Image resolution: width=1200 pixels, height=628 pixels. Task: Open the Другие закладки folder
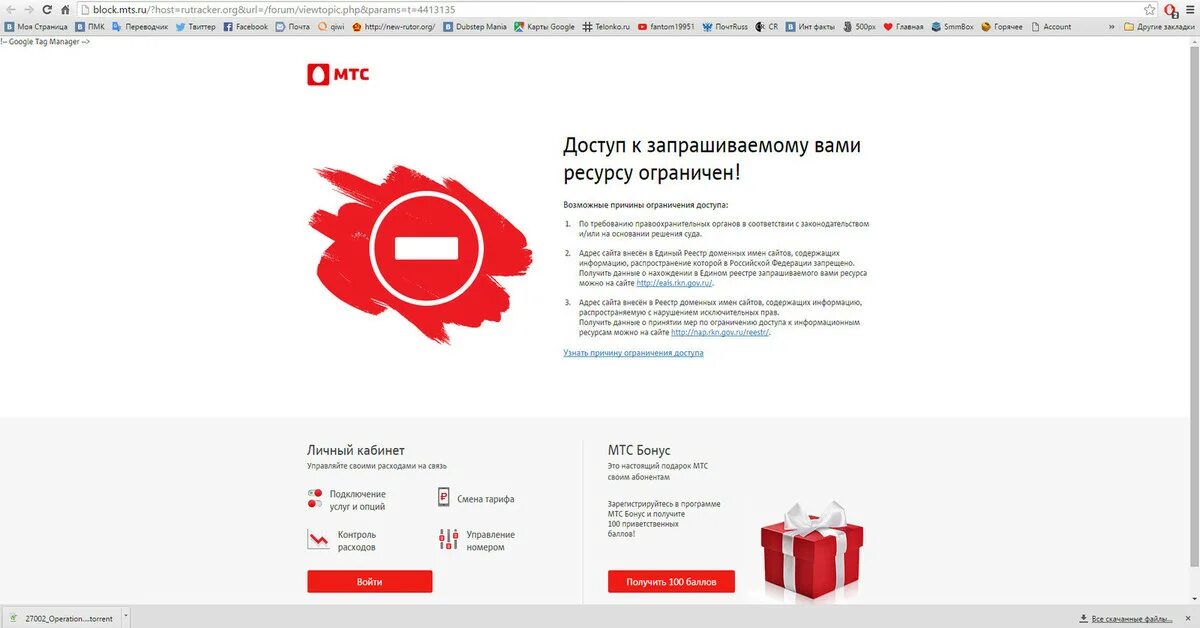pos(1159,27)
